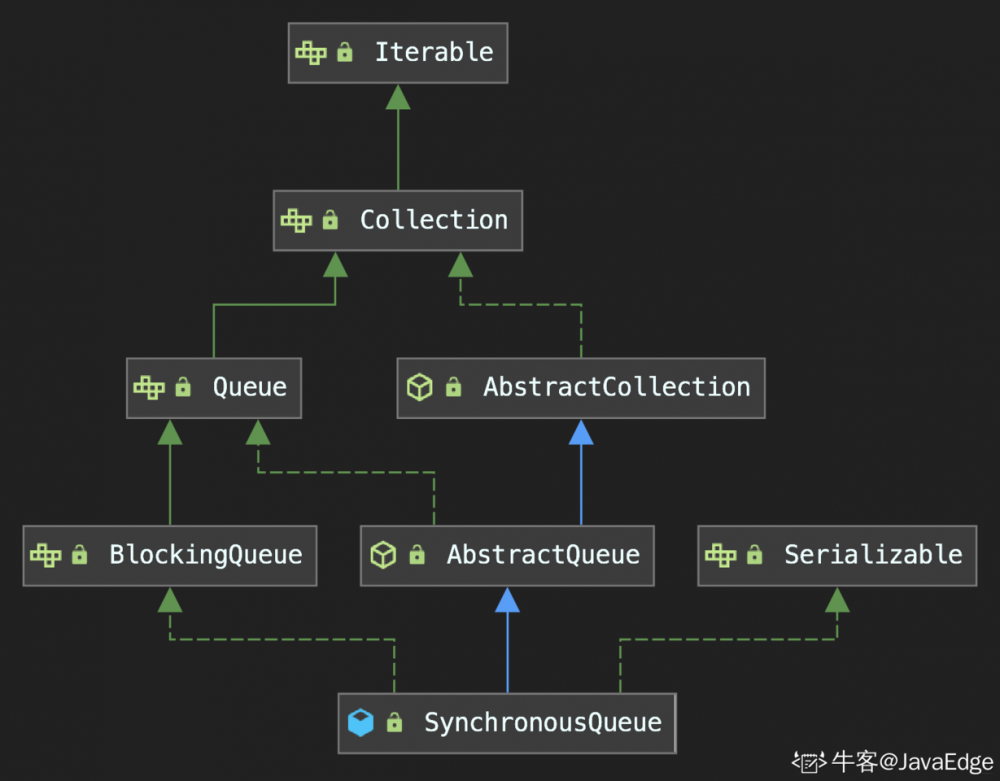Select the lock icon beside AbstractCollection
1000x781 pixels.
pyautogui.click(x=452, y=387)
